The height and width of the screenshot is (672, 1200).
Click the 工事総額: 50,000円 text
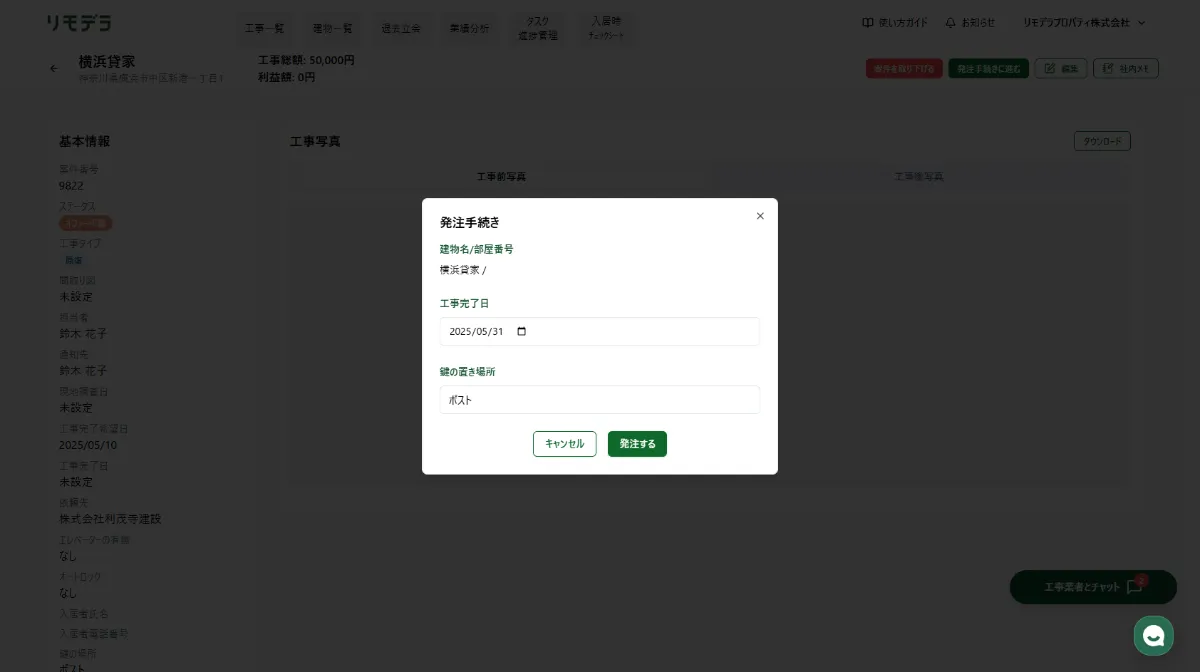(x=306, y=60)
